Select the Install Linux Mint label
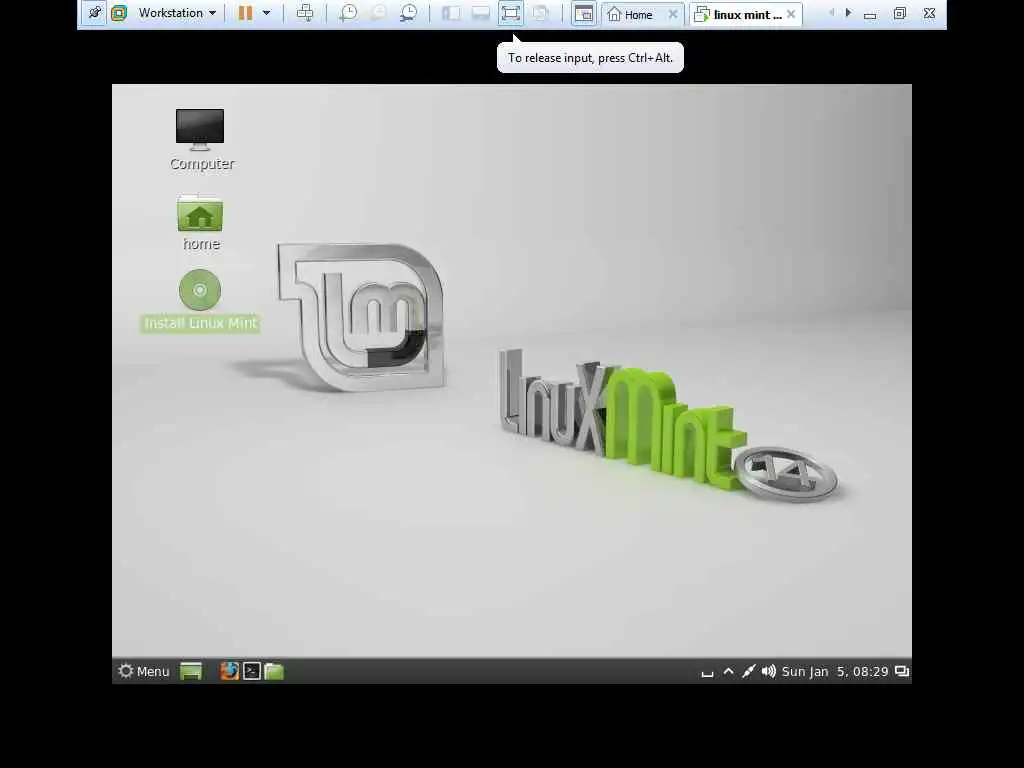The height and width of the screenshot is (768, 1024). [x=200, y=323]
